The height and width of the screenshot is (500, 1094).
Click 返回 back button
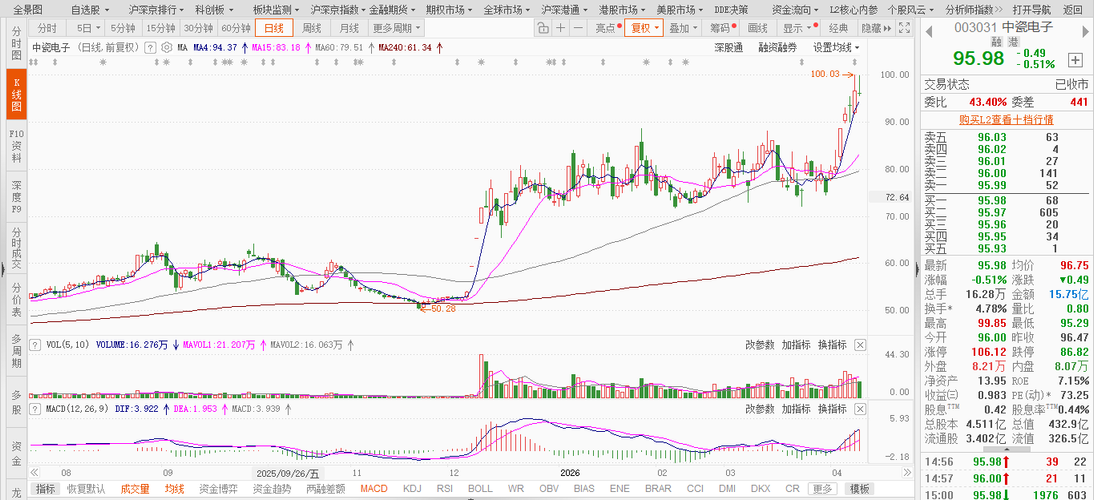coord(1072,10)
